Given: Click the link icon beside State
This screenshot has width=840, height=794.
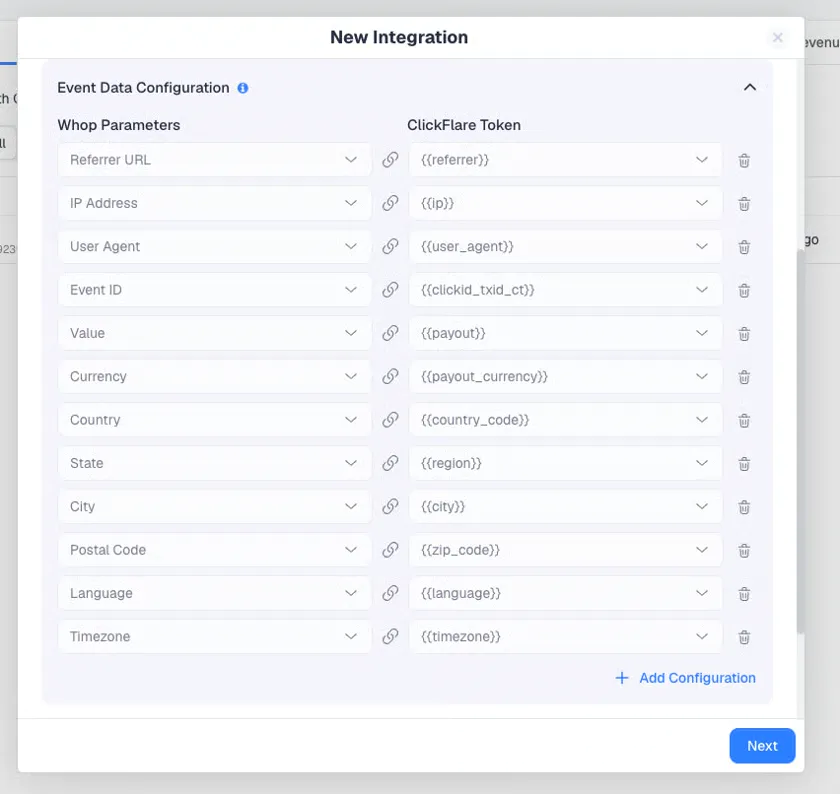Looking at the screenshot, I should point(390,463).
